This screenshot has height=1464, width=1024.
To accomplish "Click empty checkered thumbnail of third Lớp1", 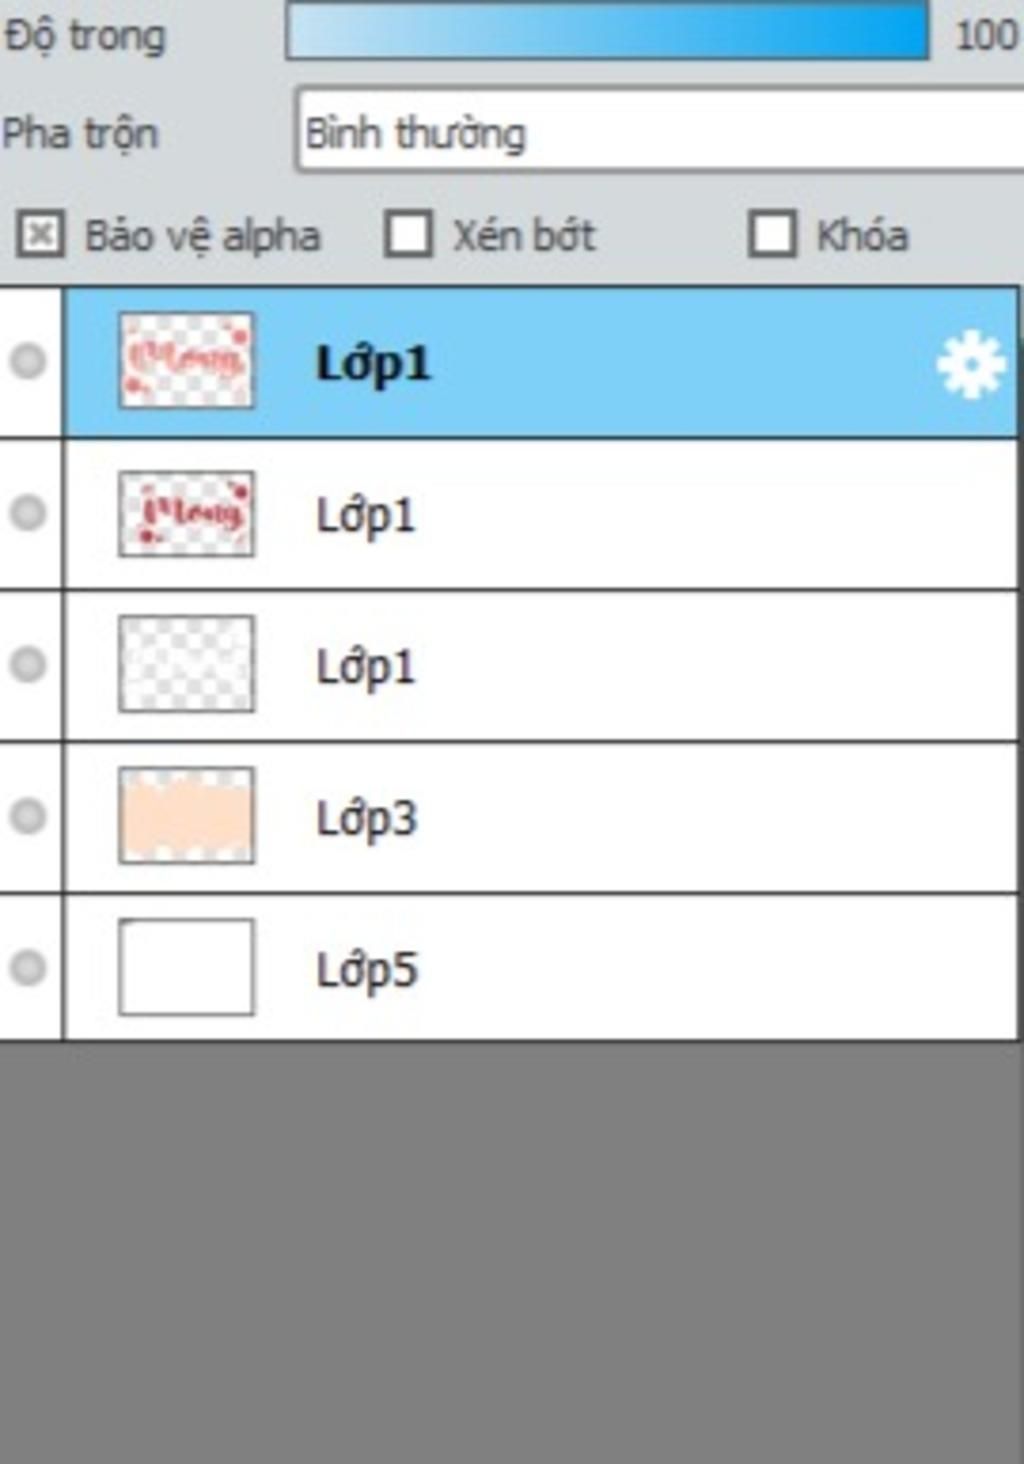I will click(186, 664).
